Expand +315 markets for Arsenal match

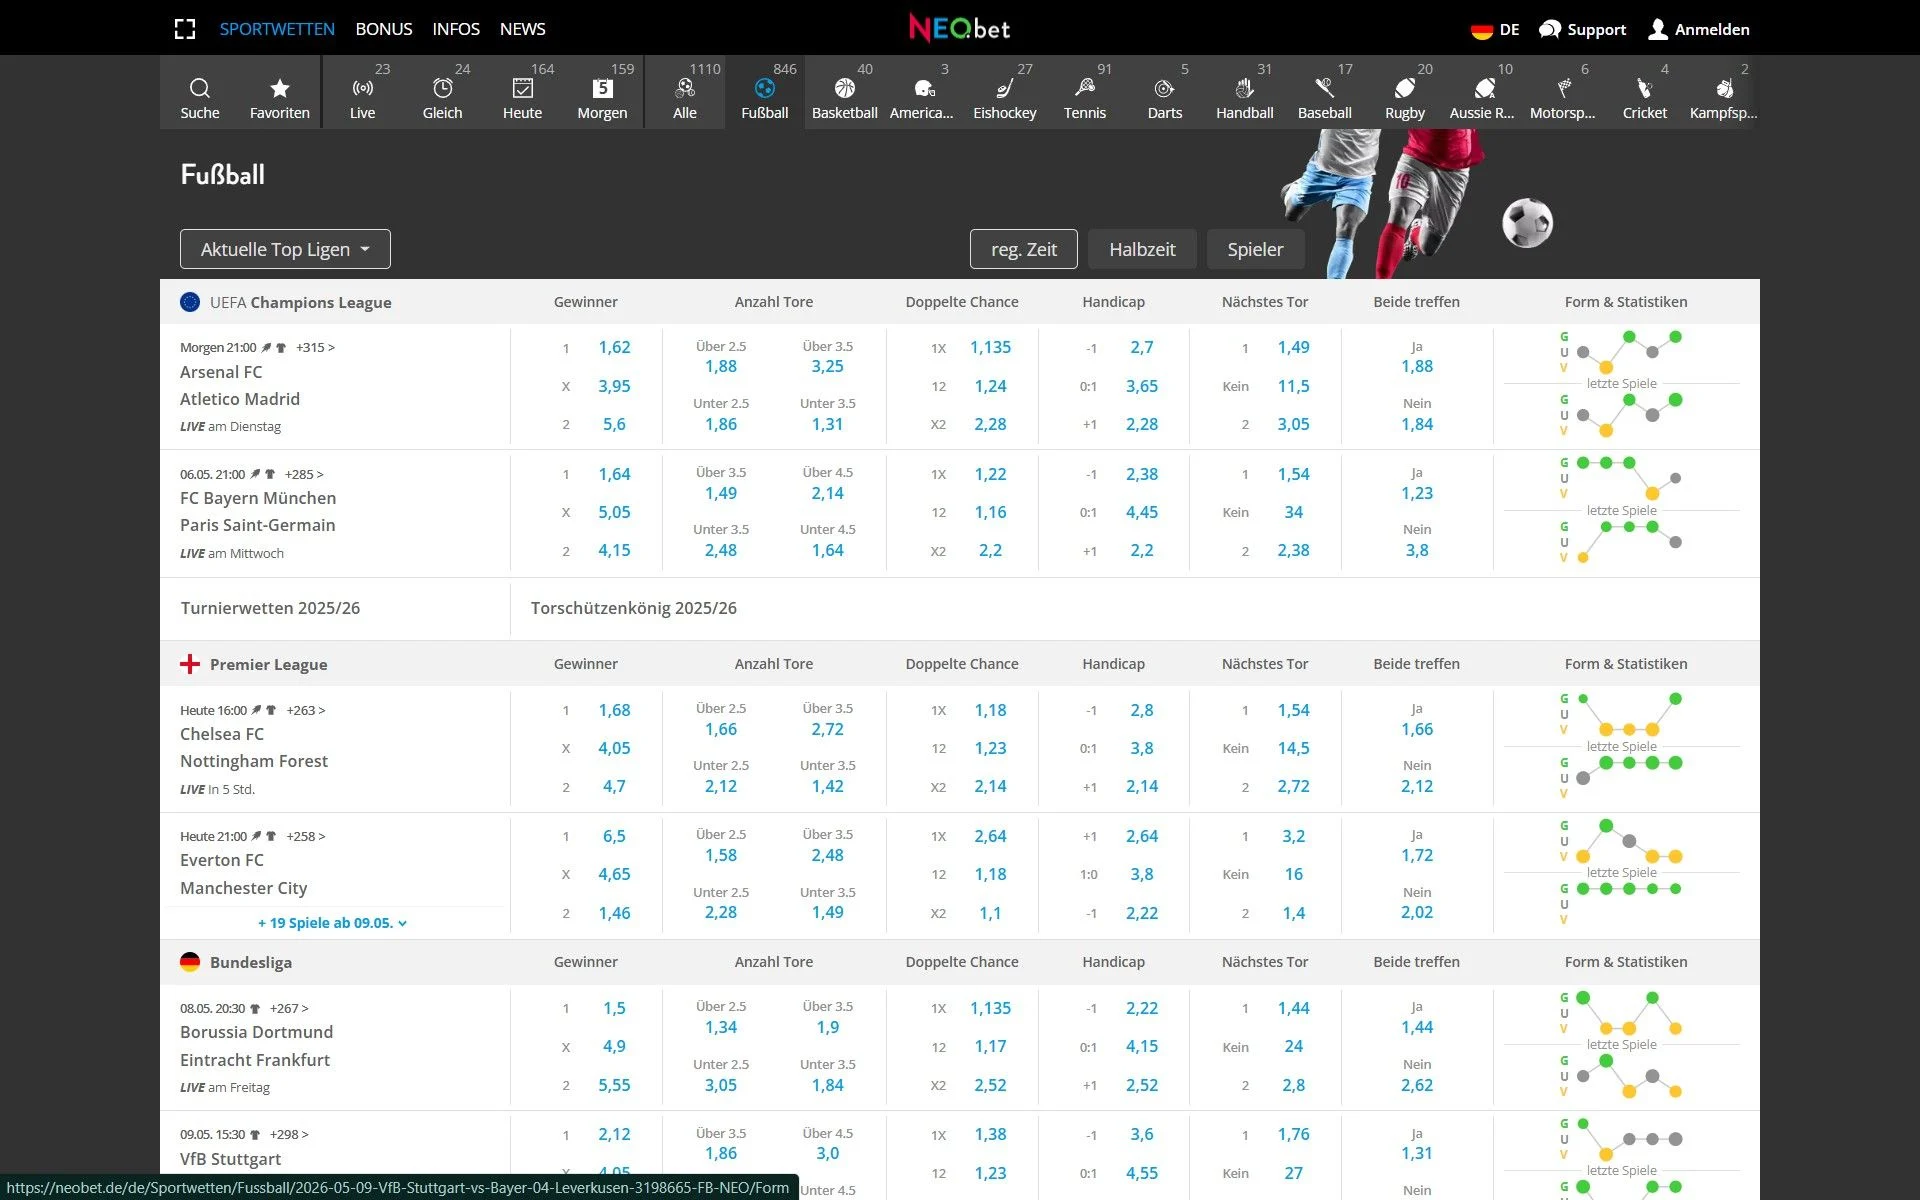315,348
